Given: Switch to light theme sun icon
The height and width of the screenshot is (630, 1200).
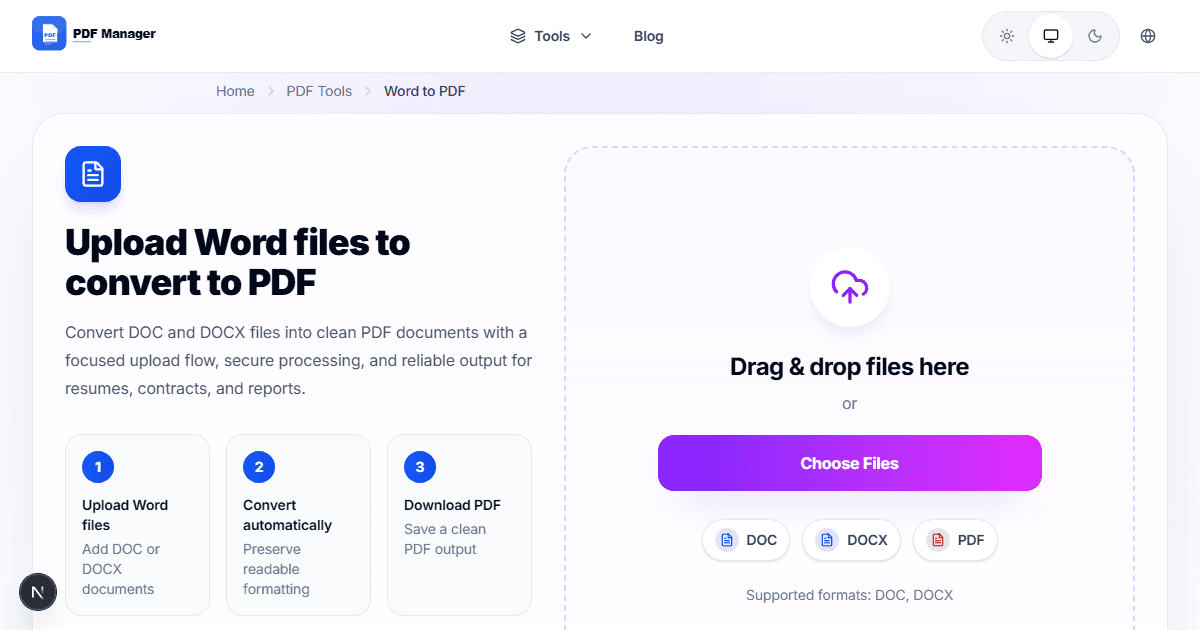Looking at the screenshot, I should 1007,36.
